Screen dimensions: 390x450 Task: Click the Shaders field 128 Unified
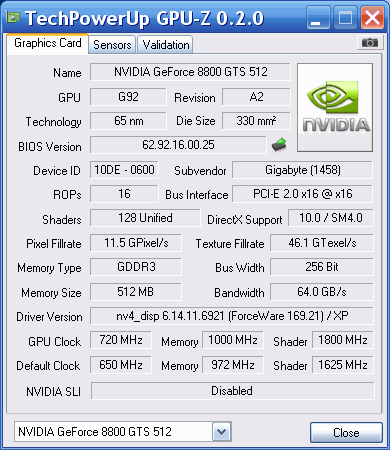point(145,218)
